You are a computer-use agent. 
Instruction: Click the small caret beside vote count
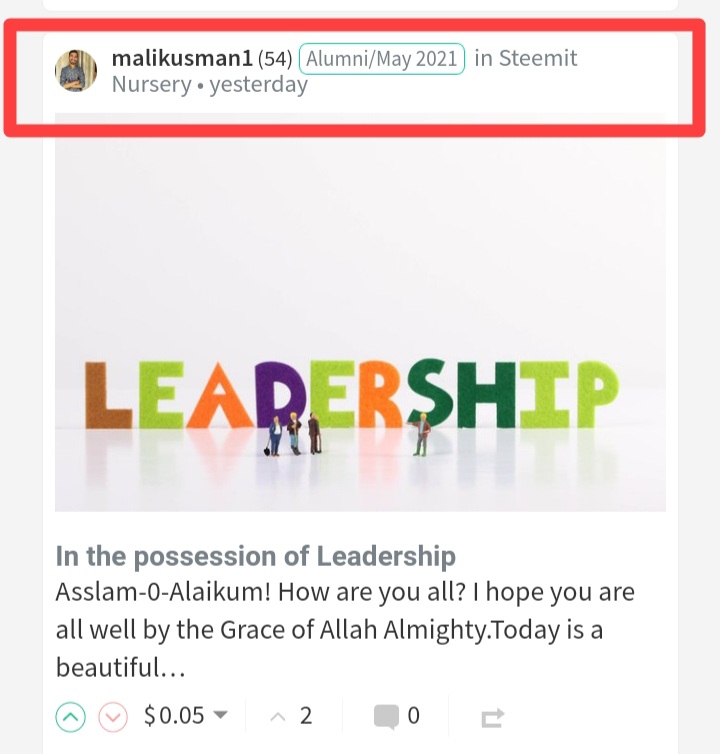pyautogui.click(x=278, y=717)
